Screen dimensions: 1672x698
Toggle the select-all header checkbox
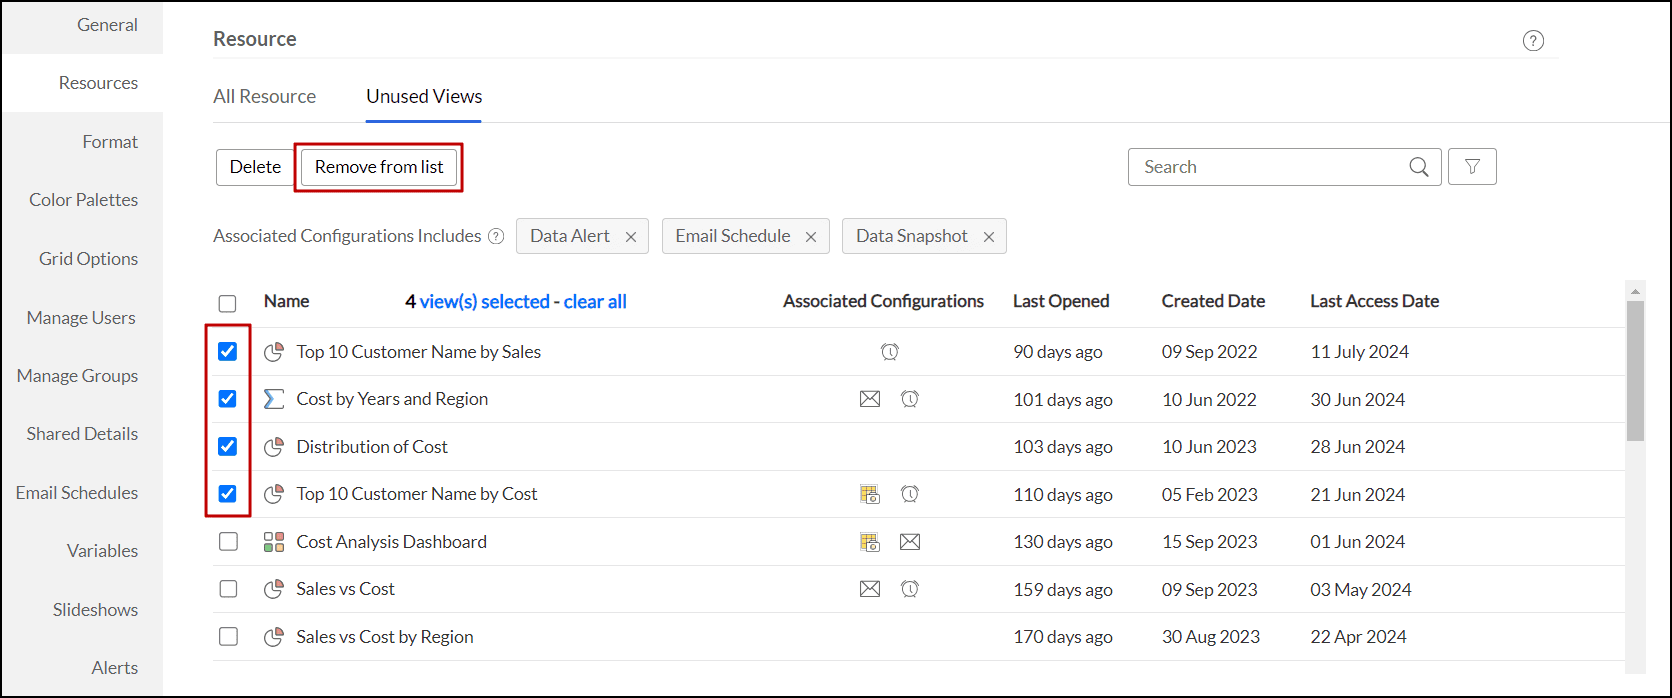pyautogui.click(x=228, y=303)
